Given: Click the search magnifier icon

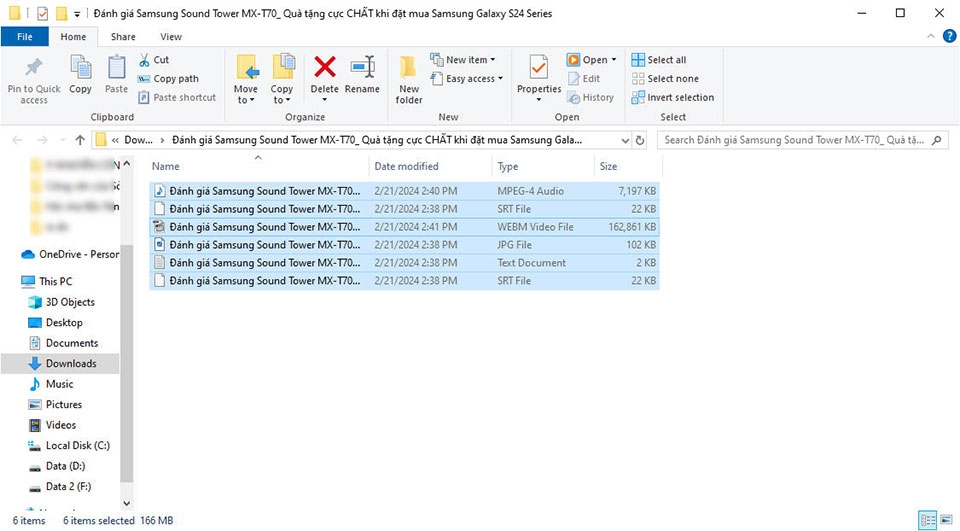Looking at the screenshot, I should coord(936,140).
